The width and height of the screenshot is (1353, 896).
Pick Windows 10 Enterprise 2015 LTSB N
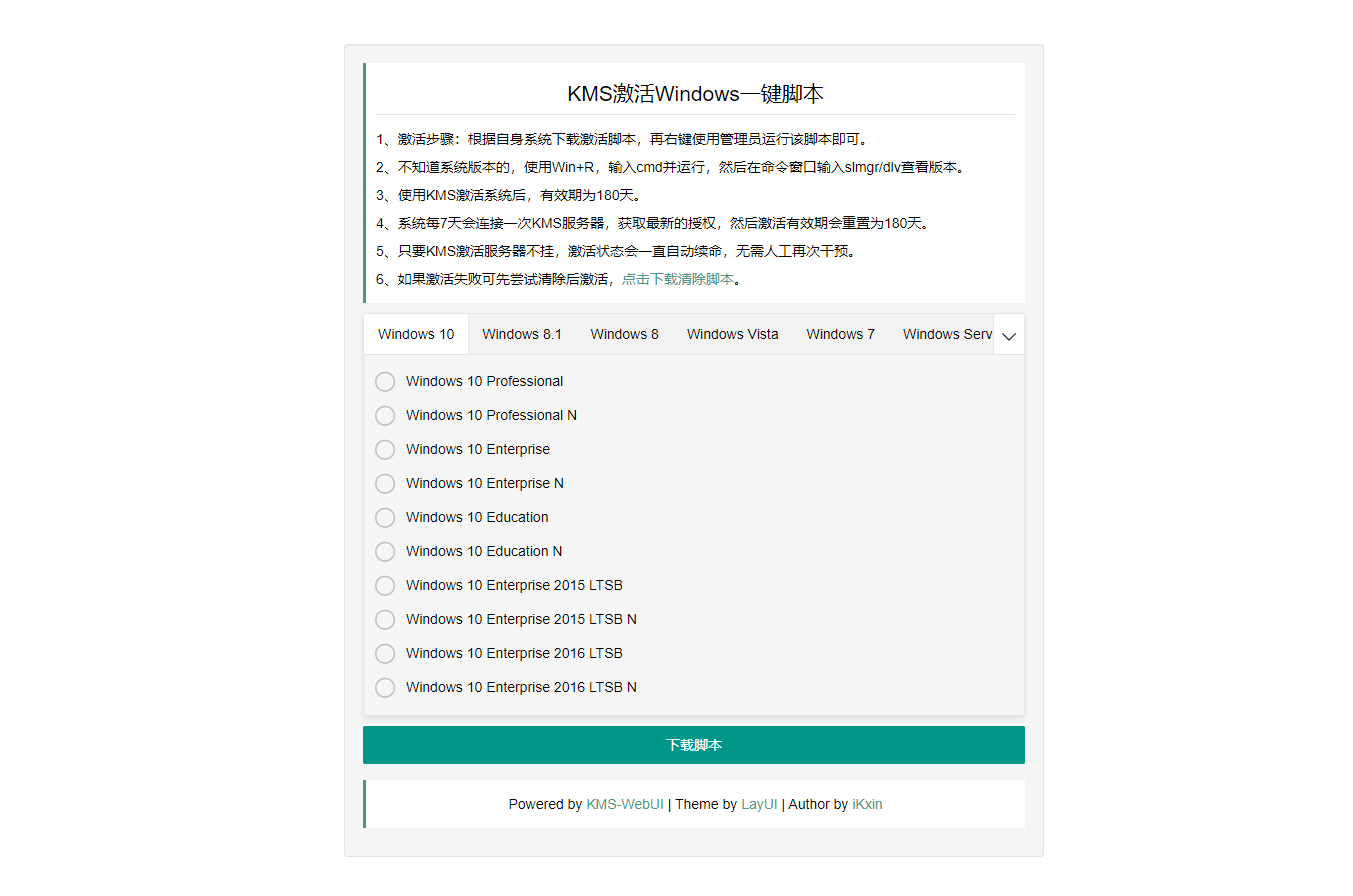coord(385,619)
